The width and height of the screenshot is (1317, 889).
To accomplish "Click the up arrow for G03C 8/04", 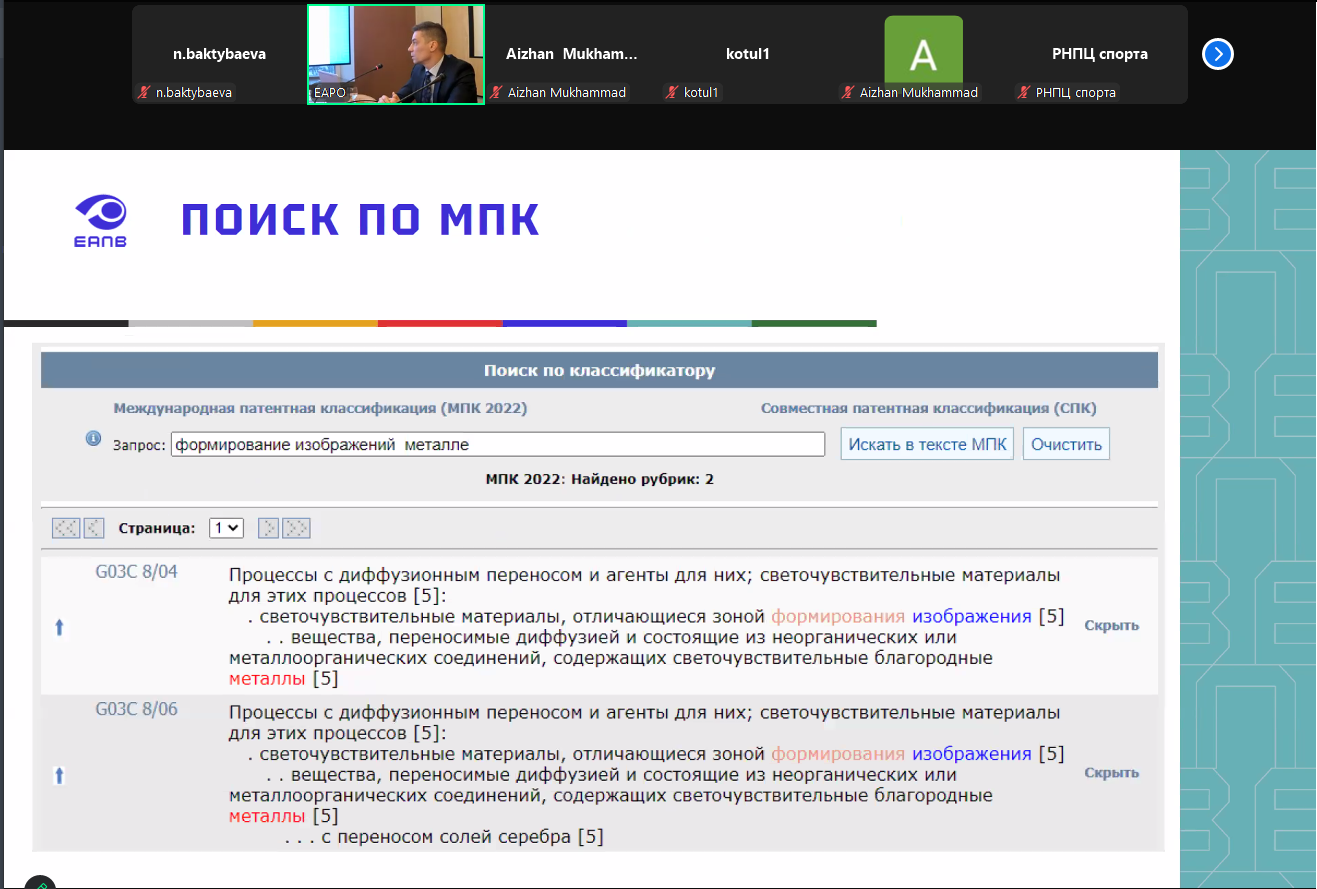I will click(x=59, y=627).
